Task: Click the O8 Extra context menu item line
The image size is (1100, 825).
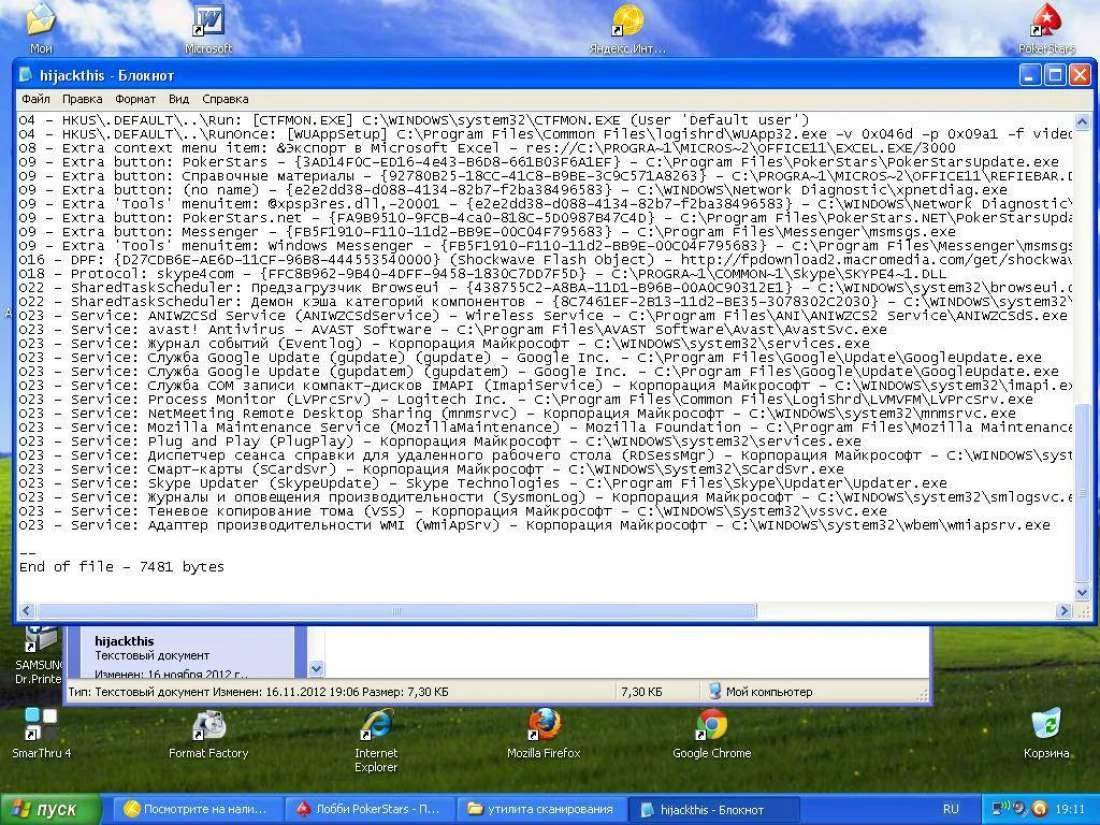Action: (x=488, y=148)
